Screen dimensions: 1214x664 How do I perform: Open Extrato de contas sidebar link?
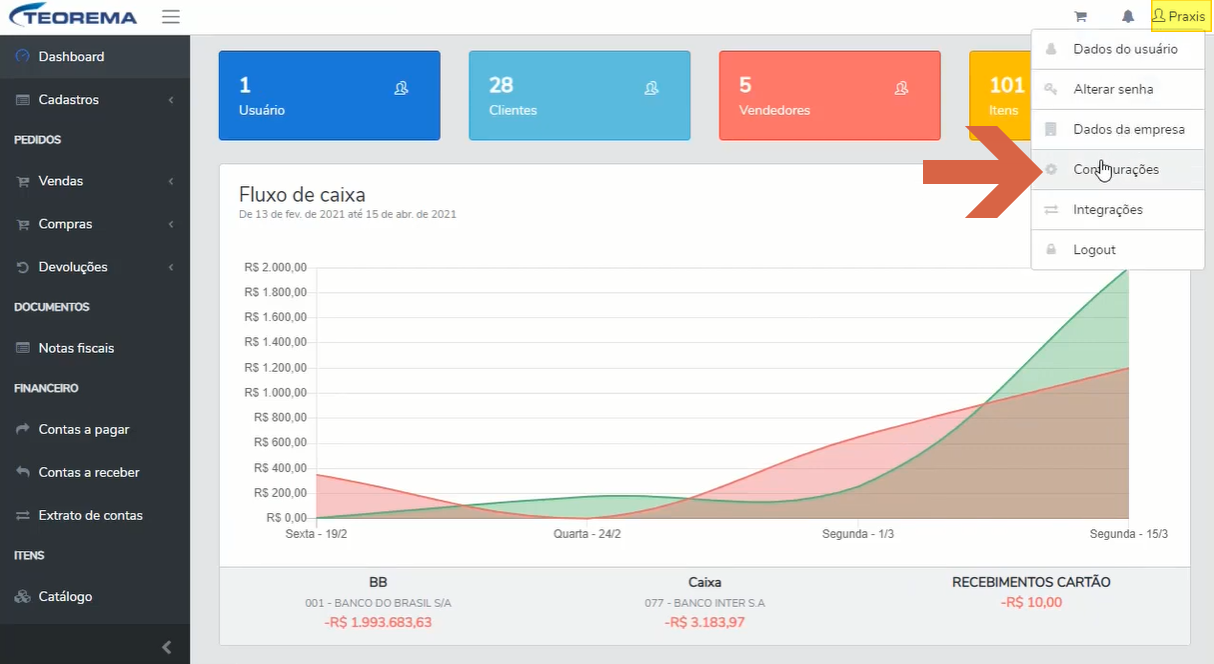95,515
